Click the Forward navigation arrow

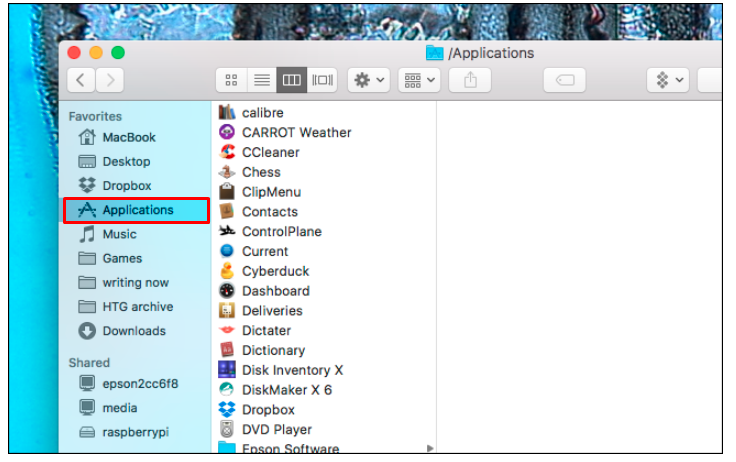pyautogui.click(x=110, y=80)
